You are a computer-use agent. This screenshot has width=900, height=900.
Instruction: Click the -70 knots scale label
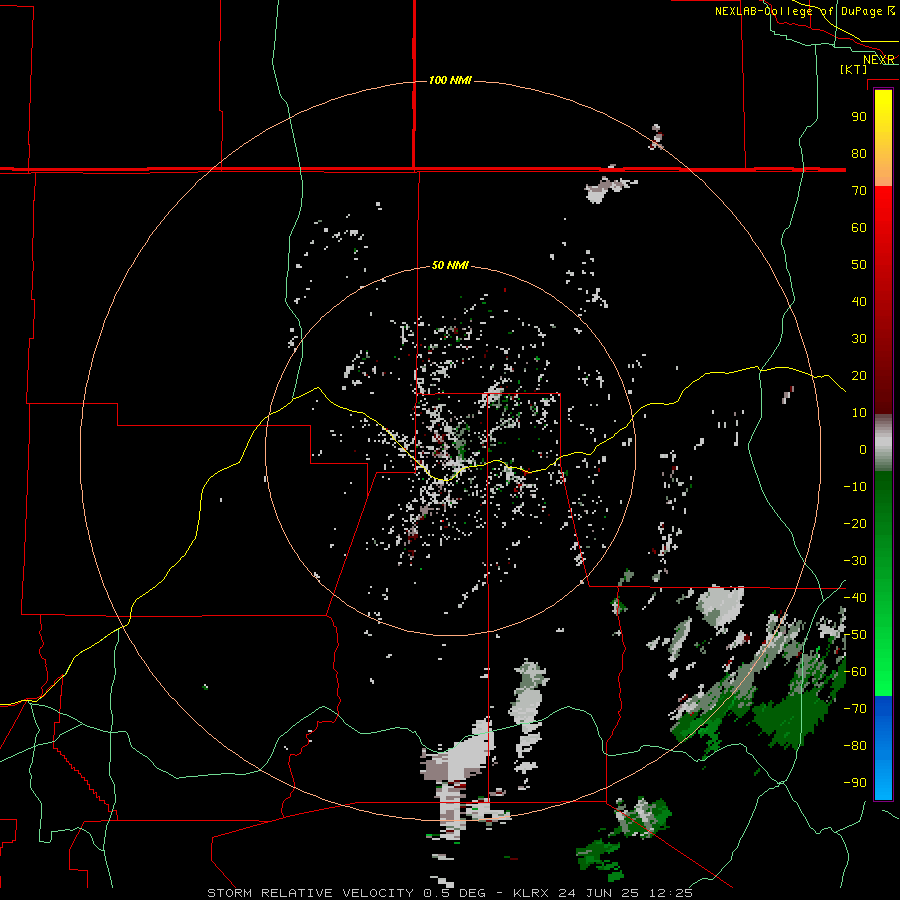[855, 709]
